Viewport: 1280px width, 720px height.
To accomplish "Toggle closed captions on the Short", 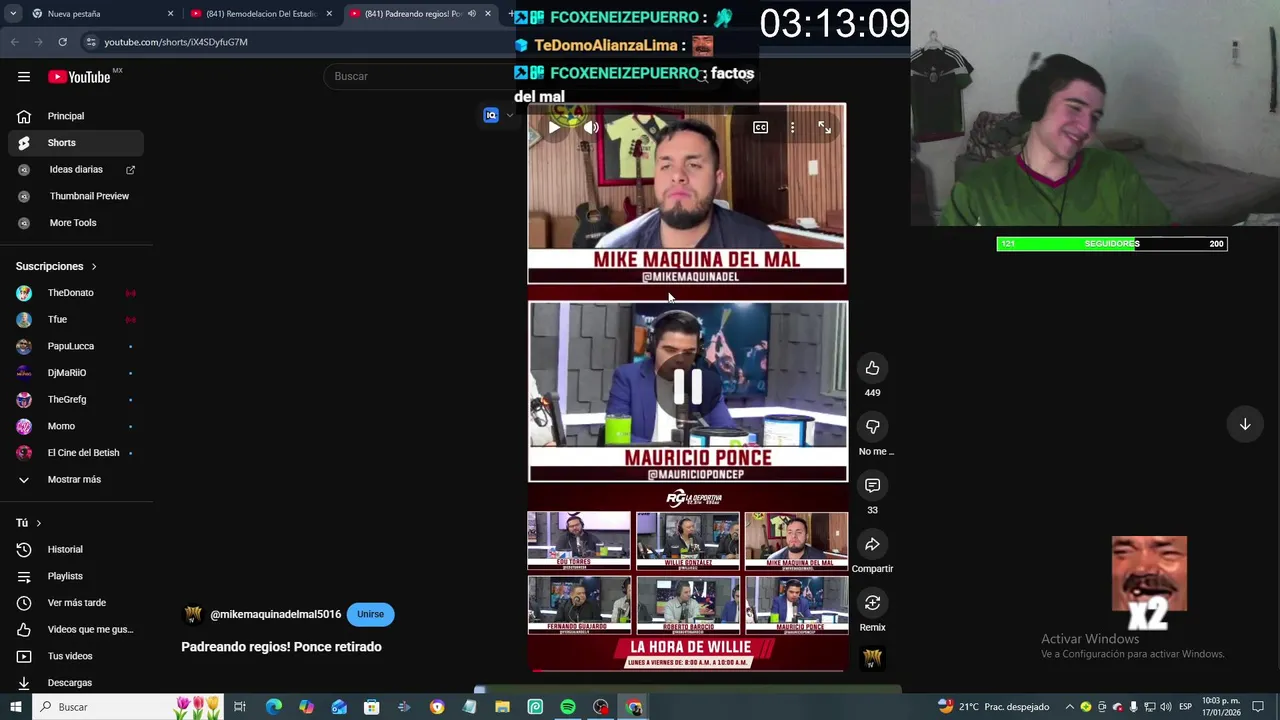I will coord(760,127).
